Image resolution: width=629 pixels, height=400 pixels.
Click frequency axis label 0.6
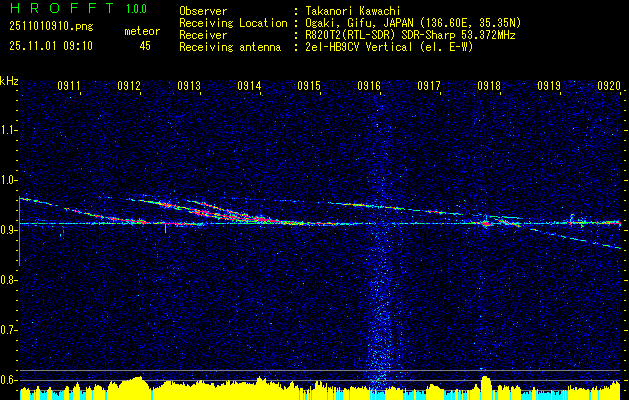(x=8, y=380)
